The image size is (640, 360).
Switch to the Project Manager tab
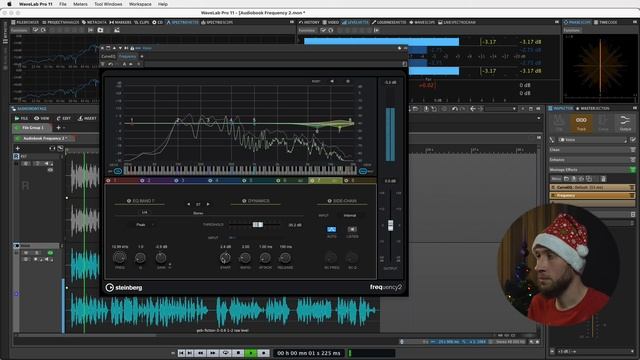pyautogui.click(x=60, y=22)
